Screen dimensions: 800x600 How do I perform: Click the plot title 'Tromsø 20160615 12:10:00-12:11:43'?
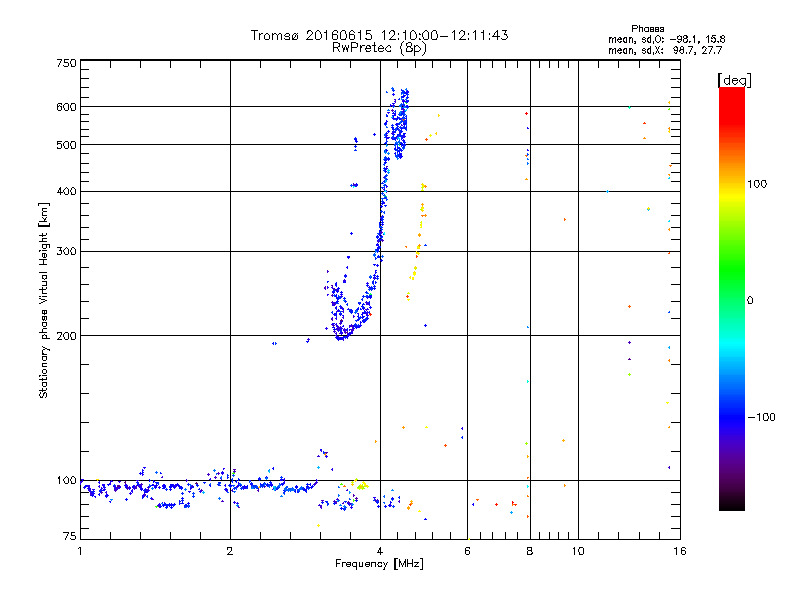(379, 35)
